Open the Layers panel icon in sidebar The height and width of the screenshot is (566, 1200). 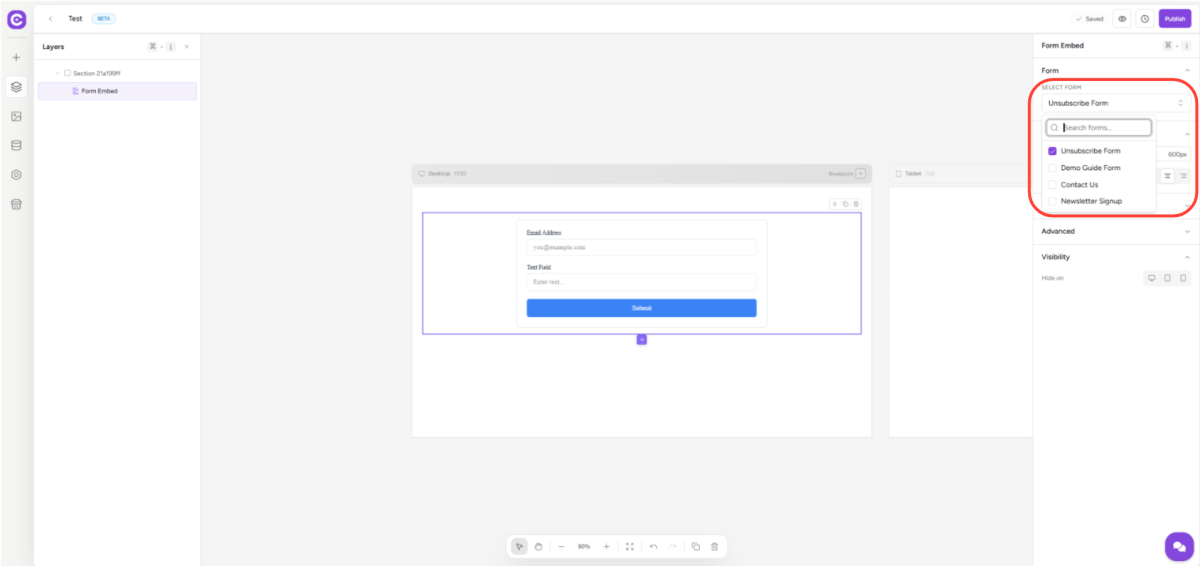point(16,87)
